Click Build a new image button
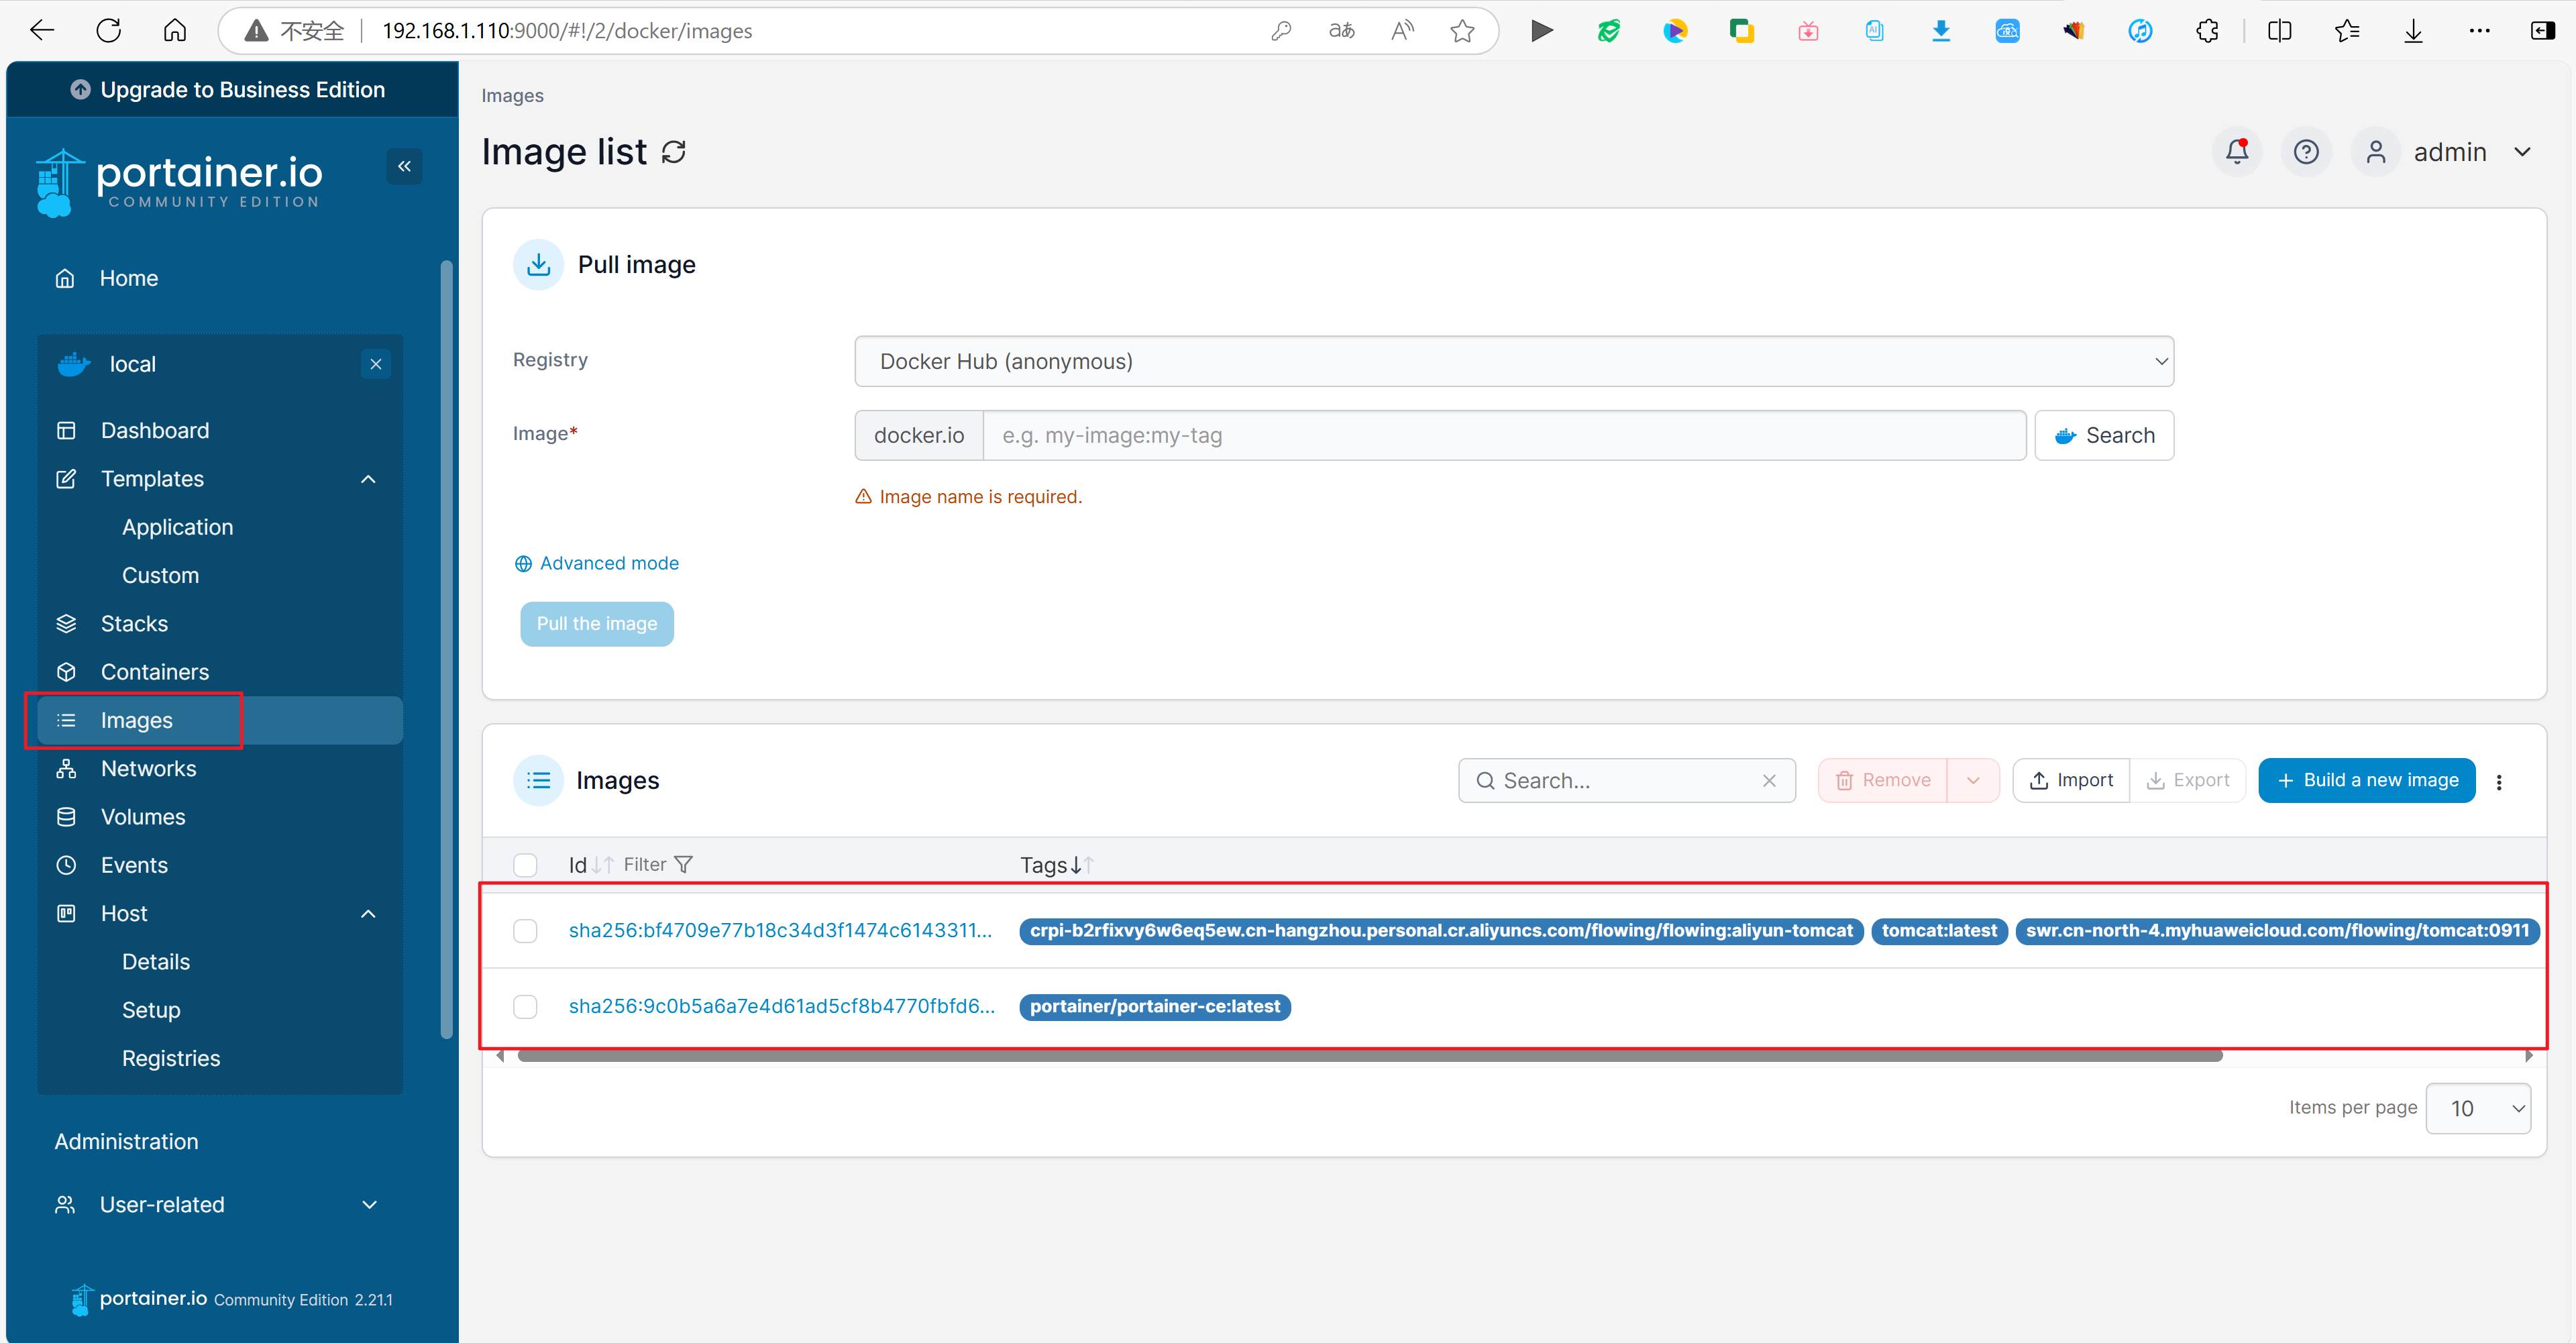 (x=2366, y=780)
